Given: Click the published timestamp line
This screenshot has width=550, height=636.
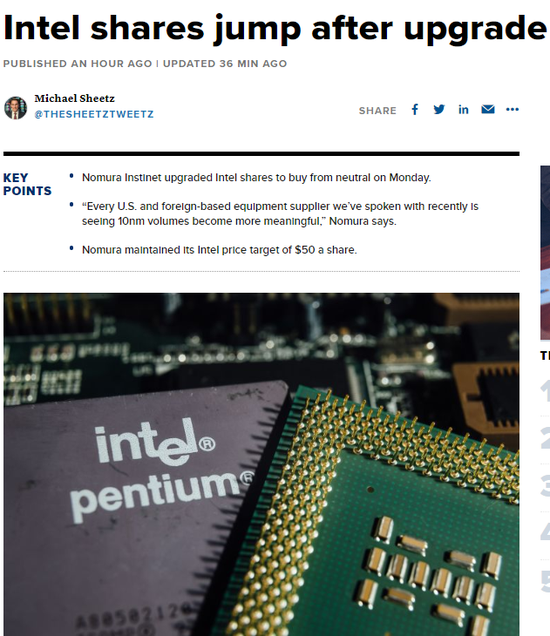Looking at the screenshot, I should coord(145,64).
